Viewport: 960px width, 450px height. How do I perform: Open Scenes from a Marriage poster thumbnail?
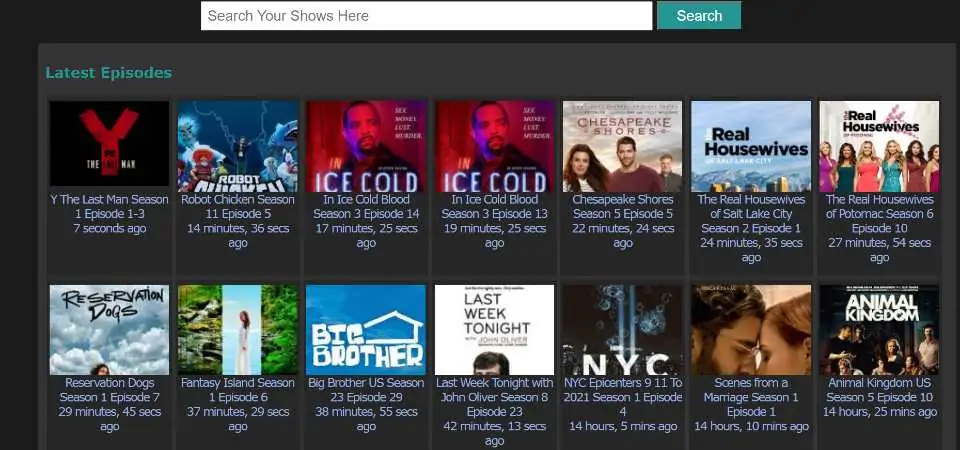click(x=751, y=329)
